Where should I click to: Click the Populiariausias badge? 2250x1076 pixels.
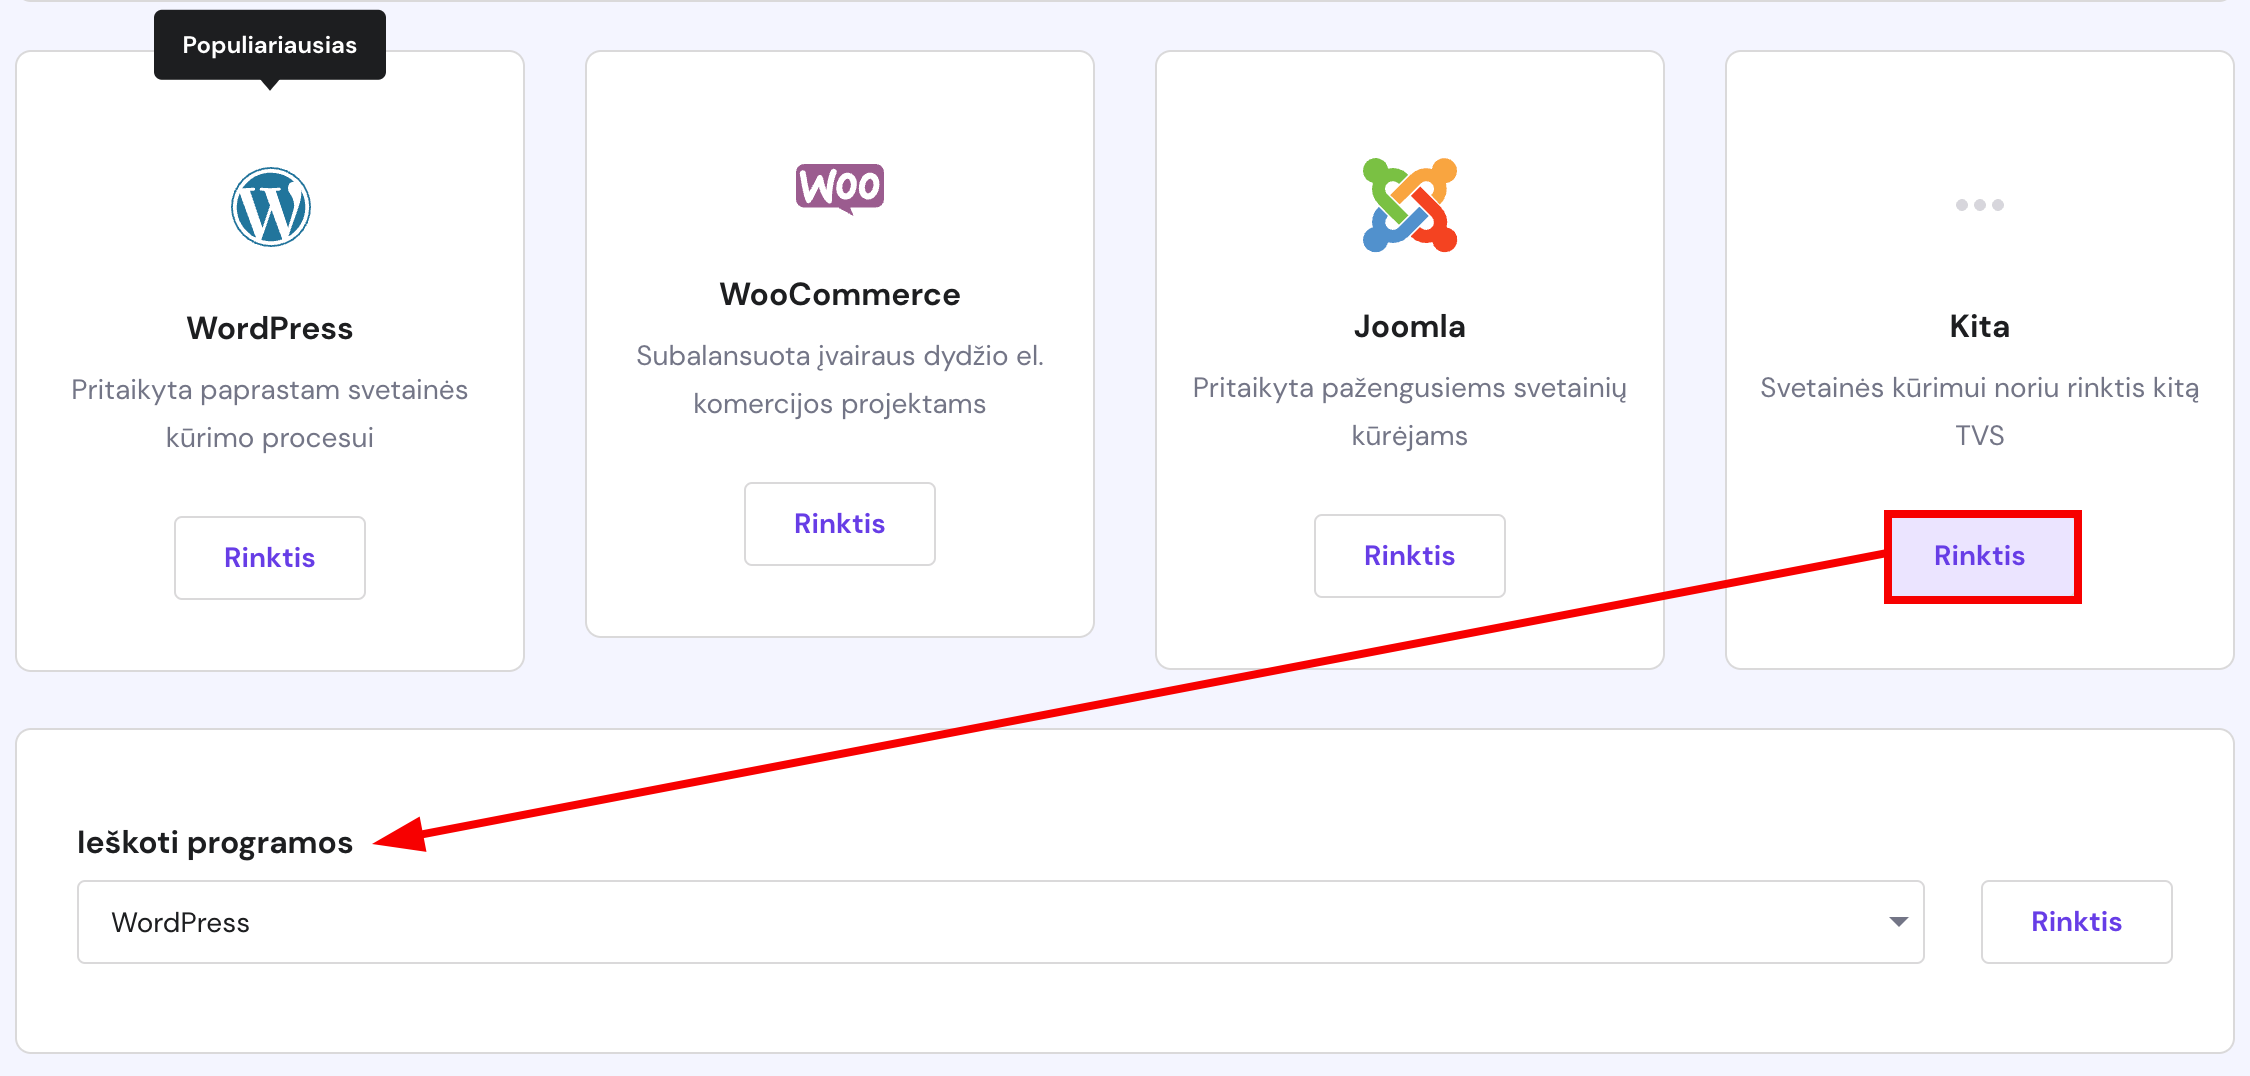point(270,45)
